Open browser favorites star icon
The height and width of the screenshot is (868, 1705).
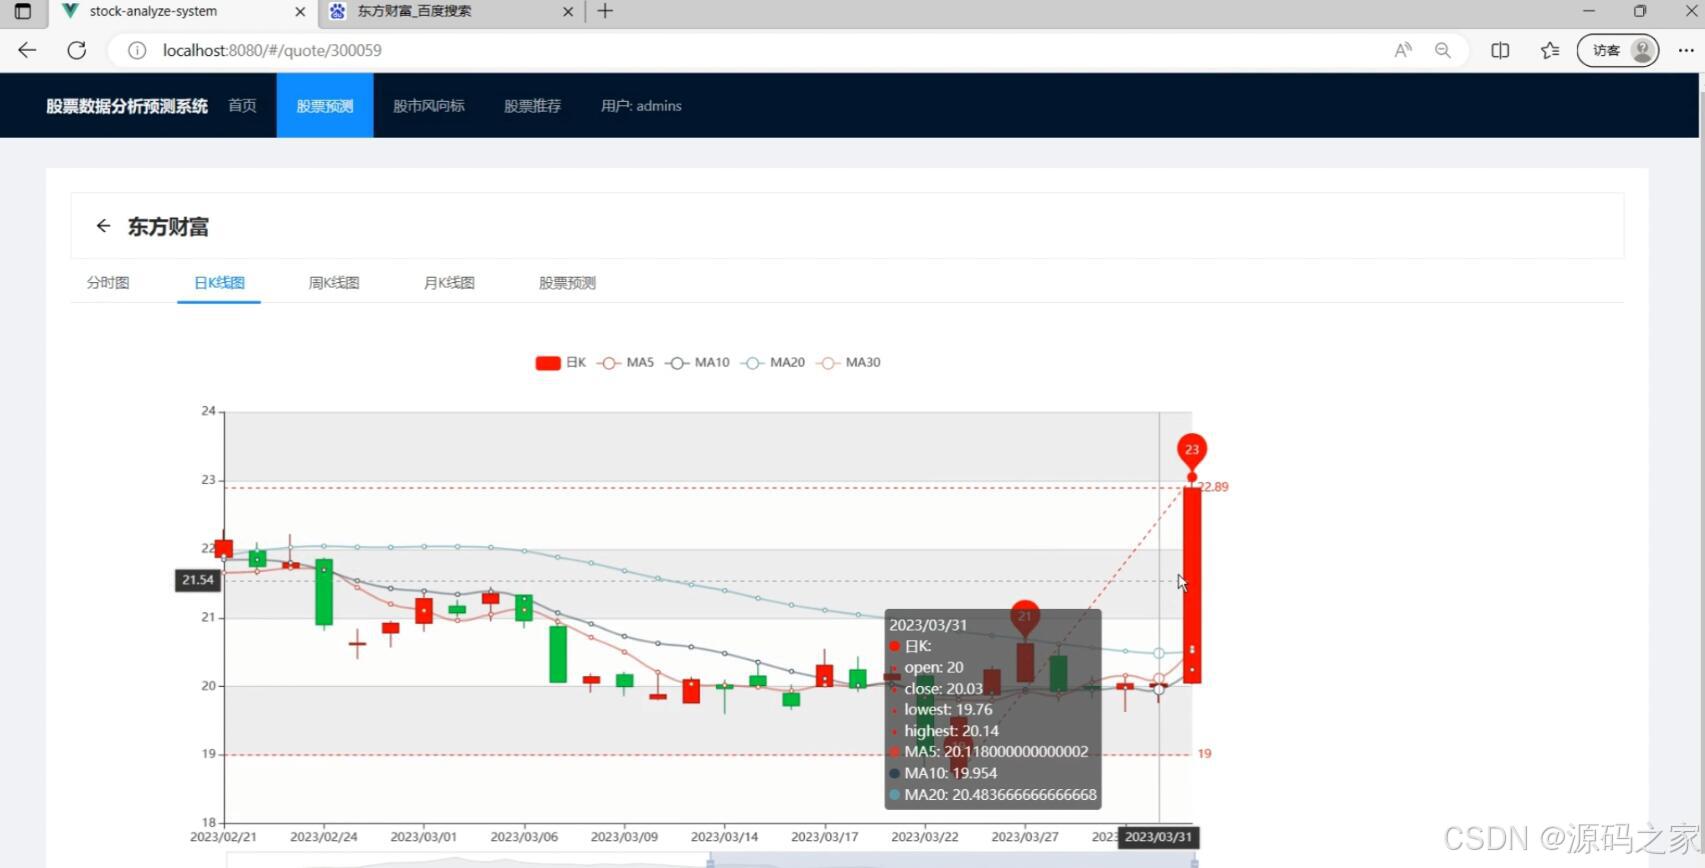click(1550, 50)
